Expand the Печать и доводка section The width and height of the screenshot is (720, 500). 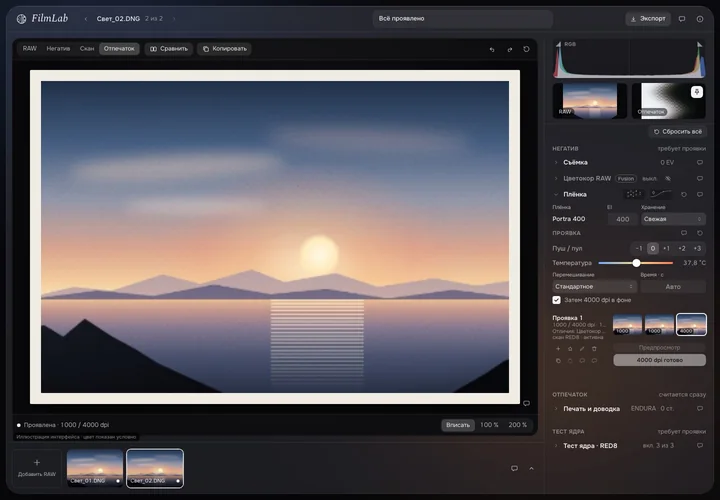[556, 408]
